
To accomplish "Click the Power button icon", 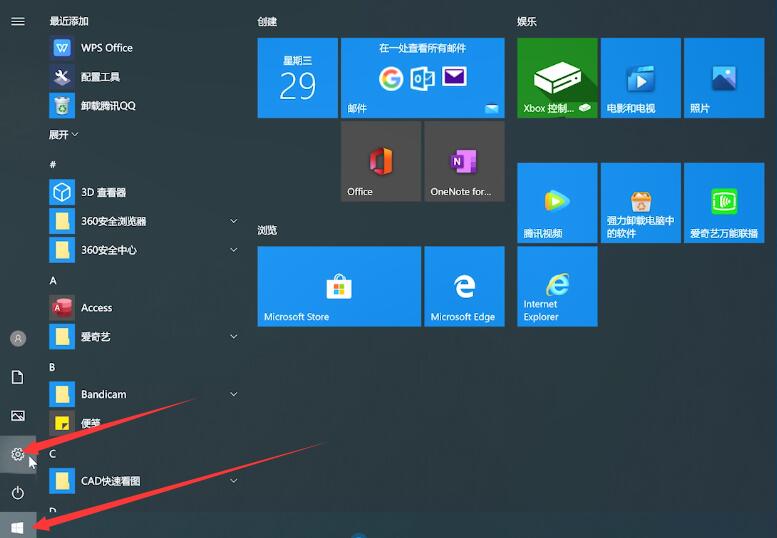I will [18, 493].
